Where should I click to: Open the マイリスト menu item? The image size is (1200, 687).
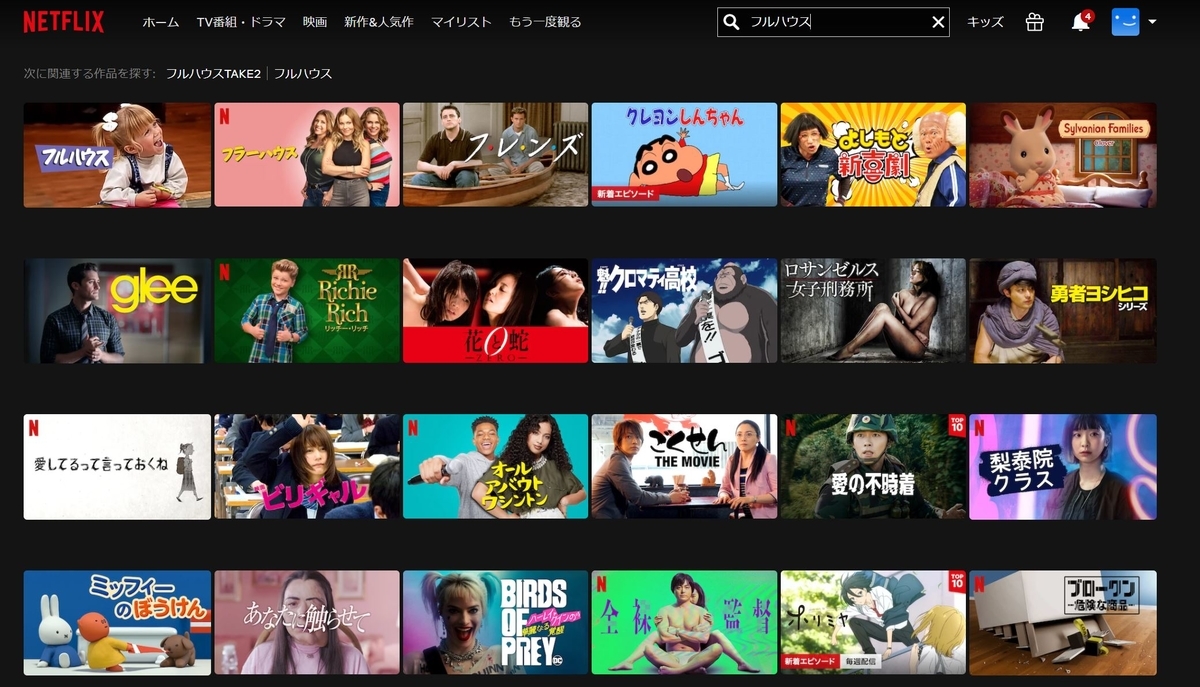[461, 22]
